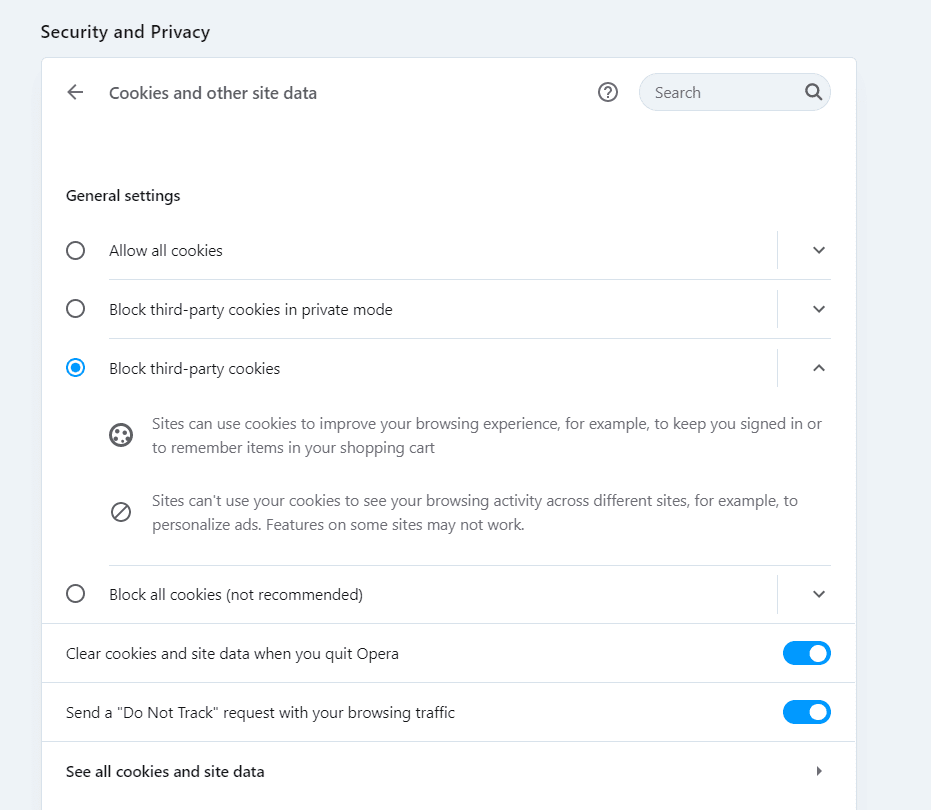The height and width of the screenshot is (810, 931).
Task: Collapse Block third-party cookies details
Action: pyautogui.click(x=819, y=368)
